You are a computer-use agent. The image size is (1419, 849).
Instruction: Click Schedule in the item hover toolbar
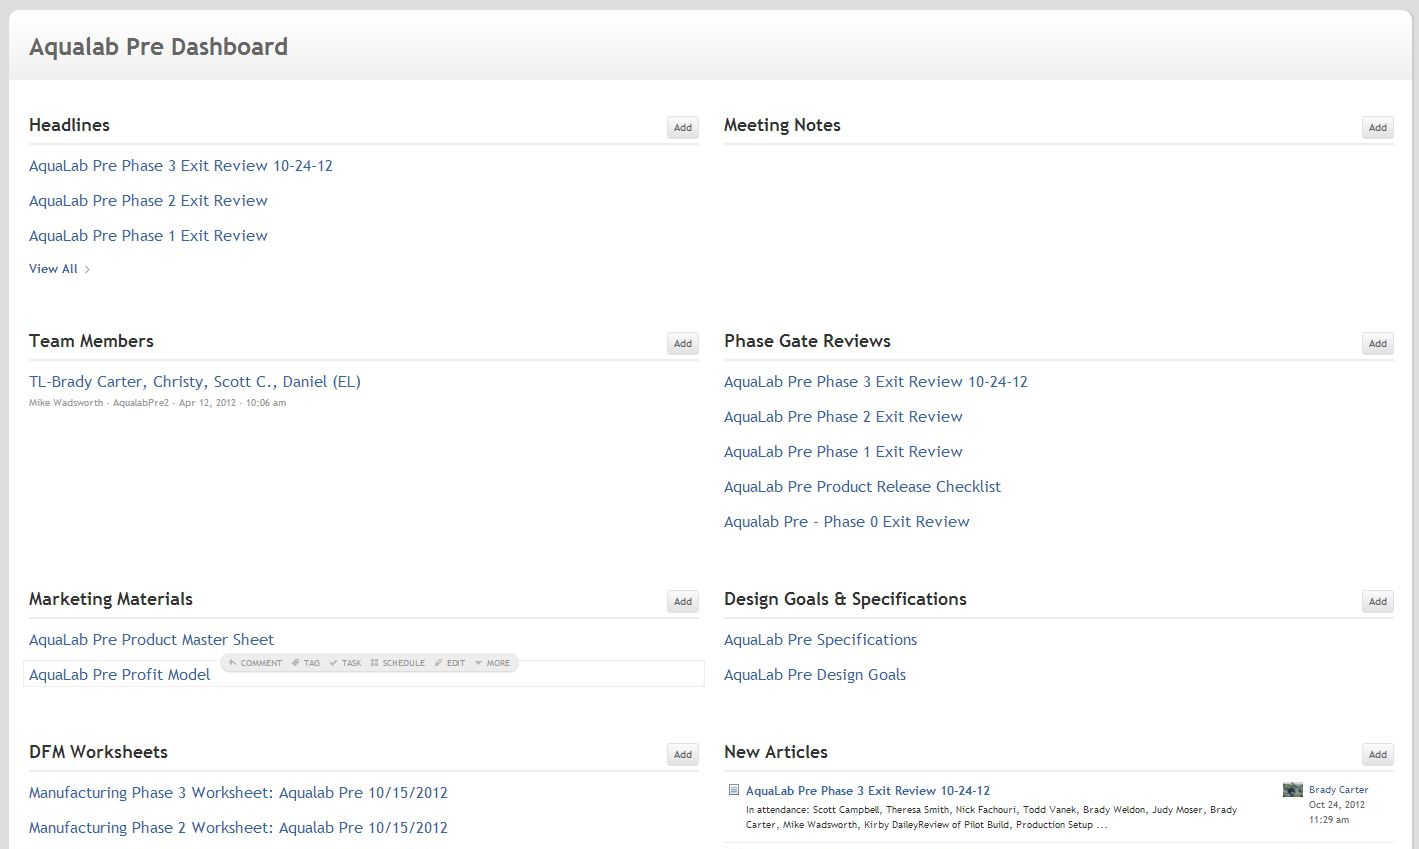[398, 663]
